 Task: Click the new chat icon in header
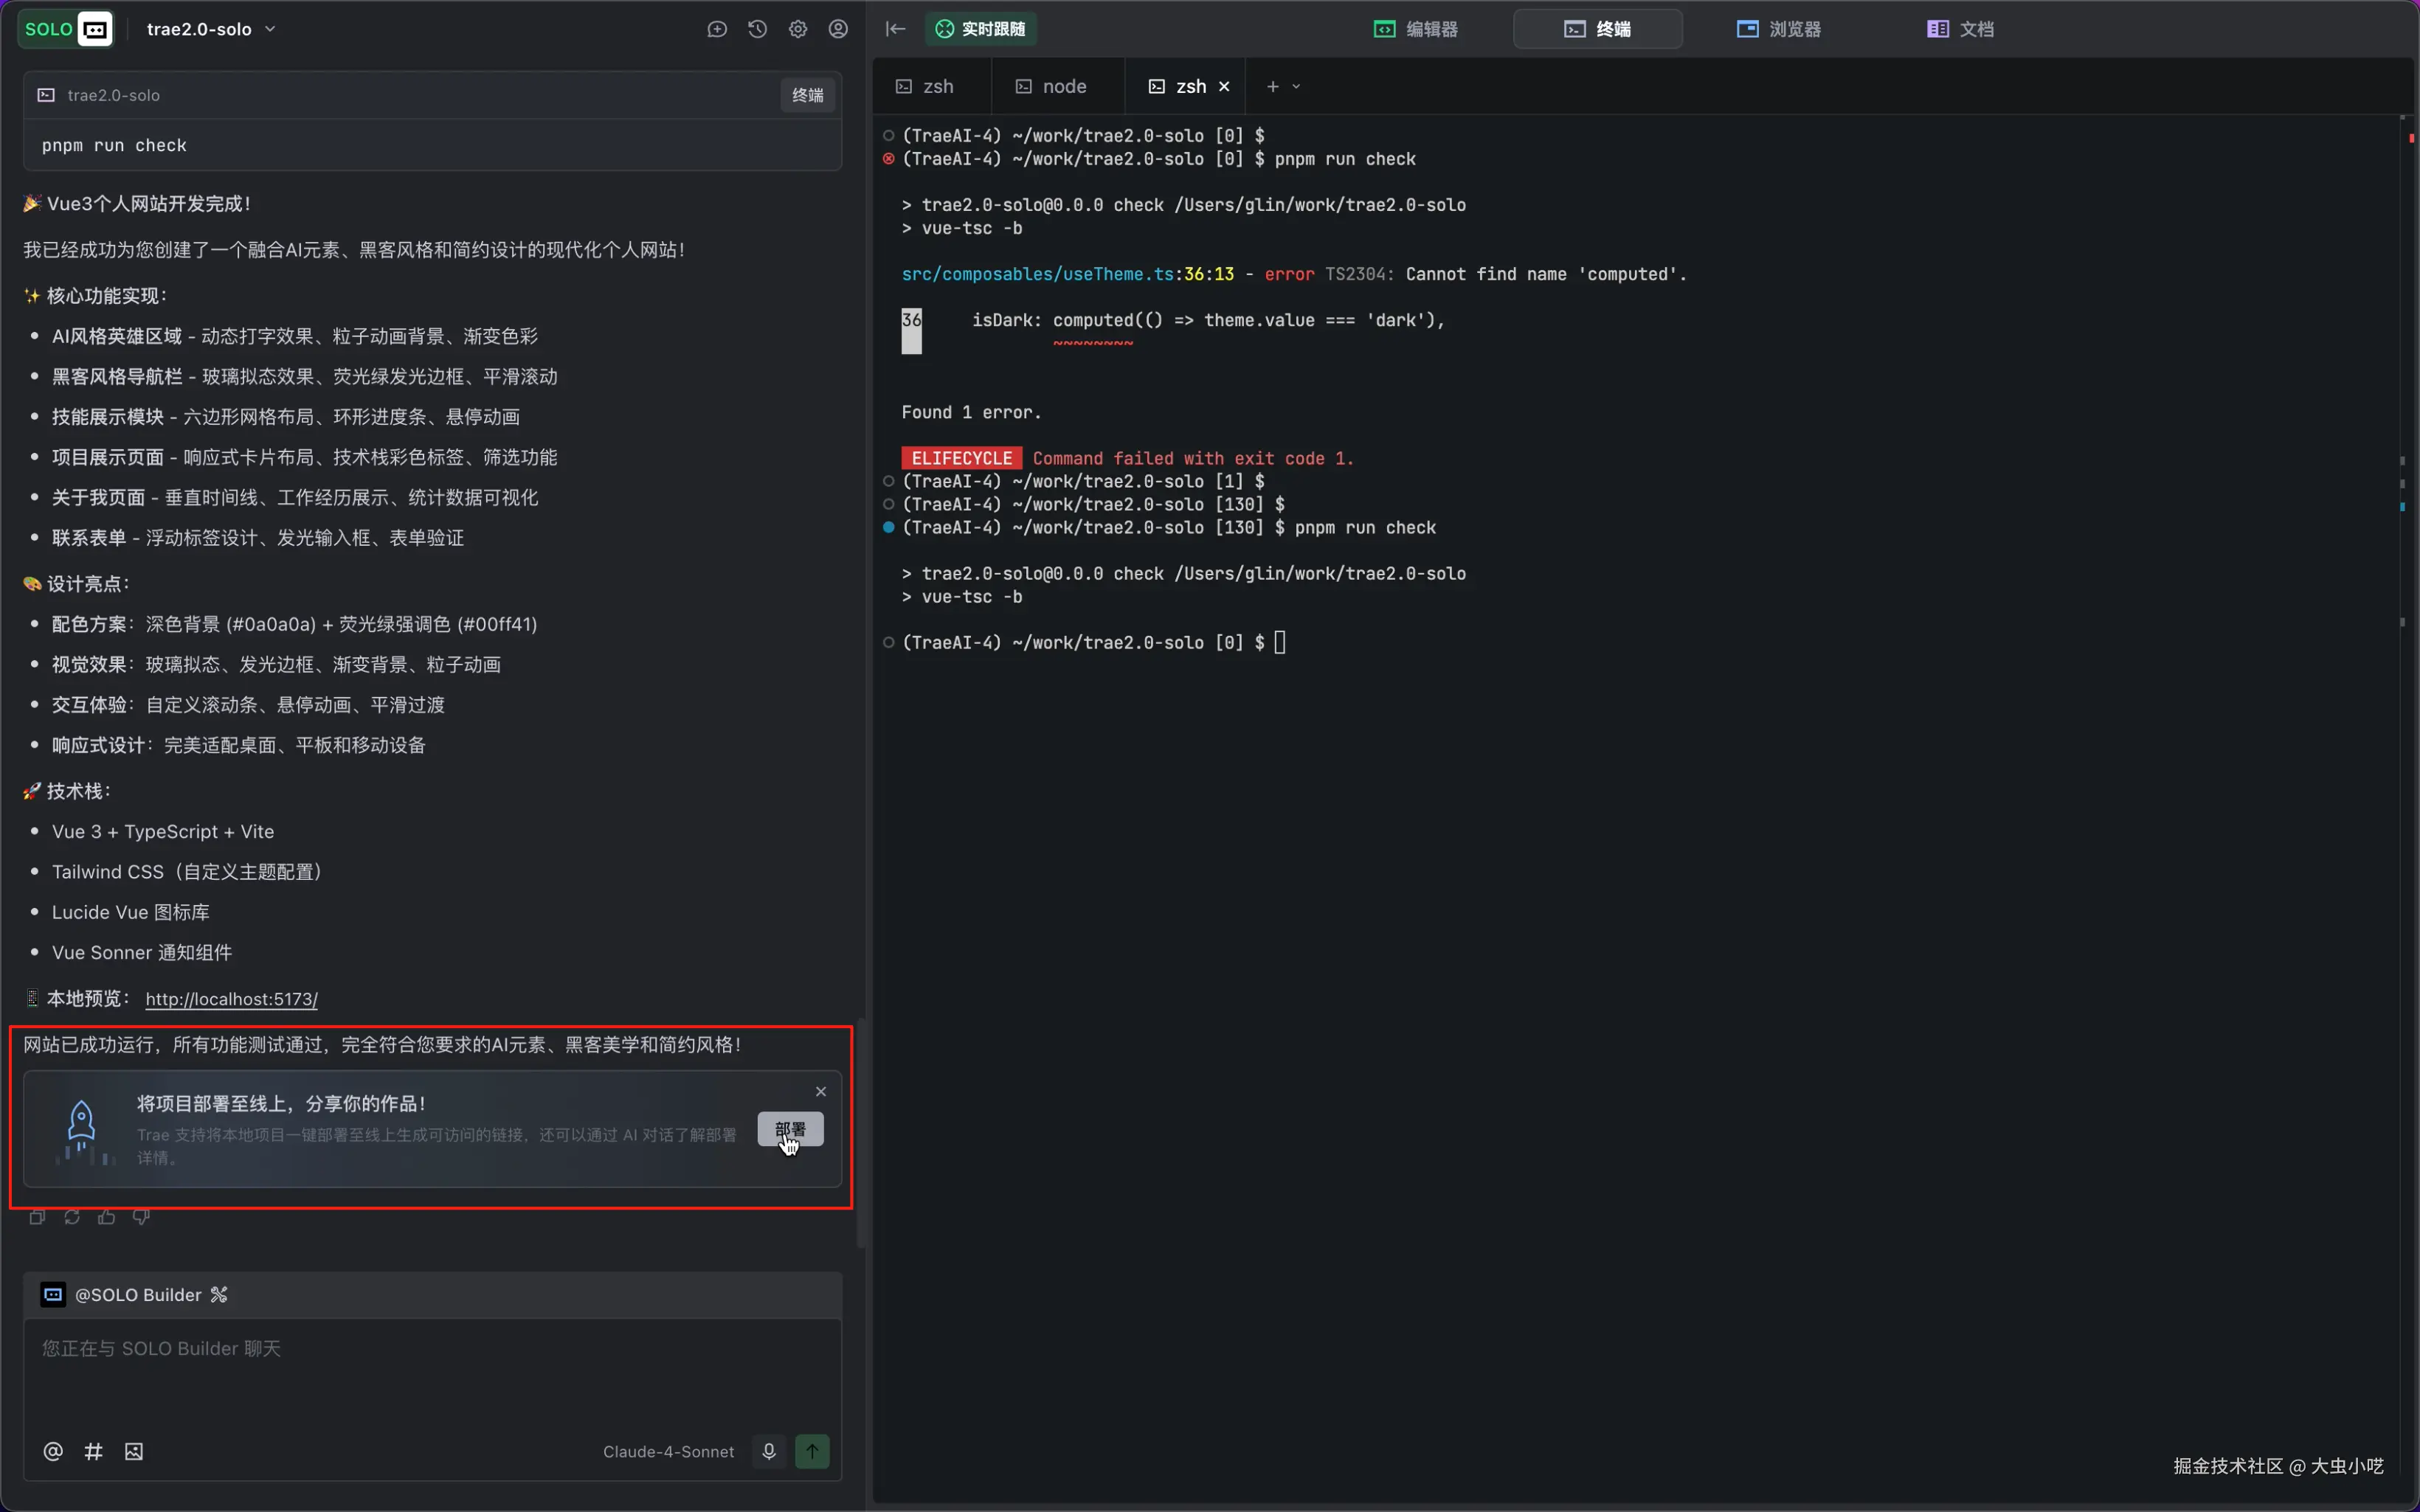point(717,29)
